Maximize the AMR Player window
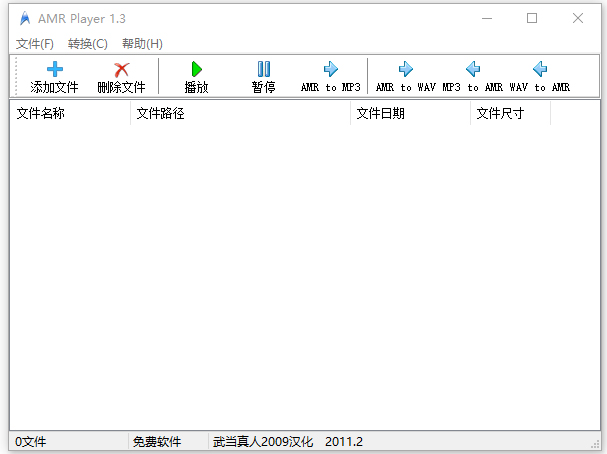 coord(532,18)
